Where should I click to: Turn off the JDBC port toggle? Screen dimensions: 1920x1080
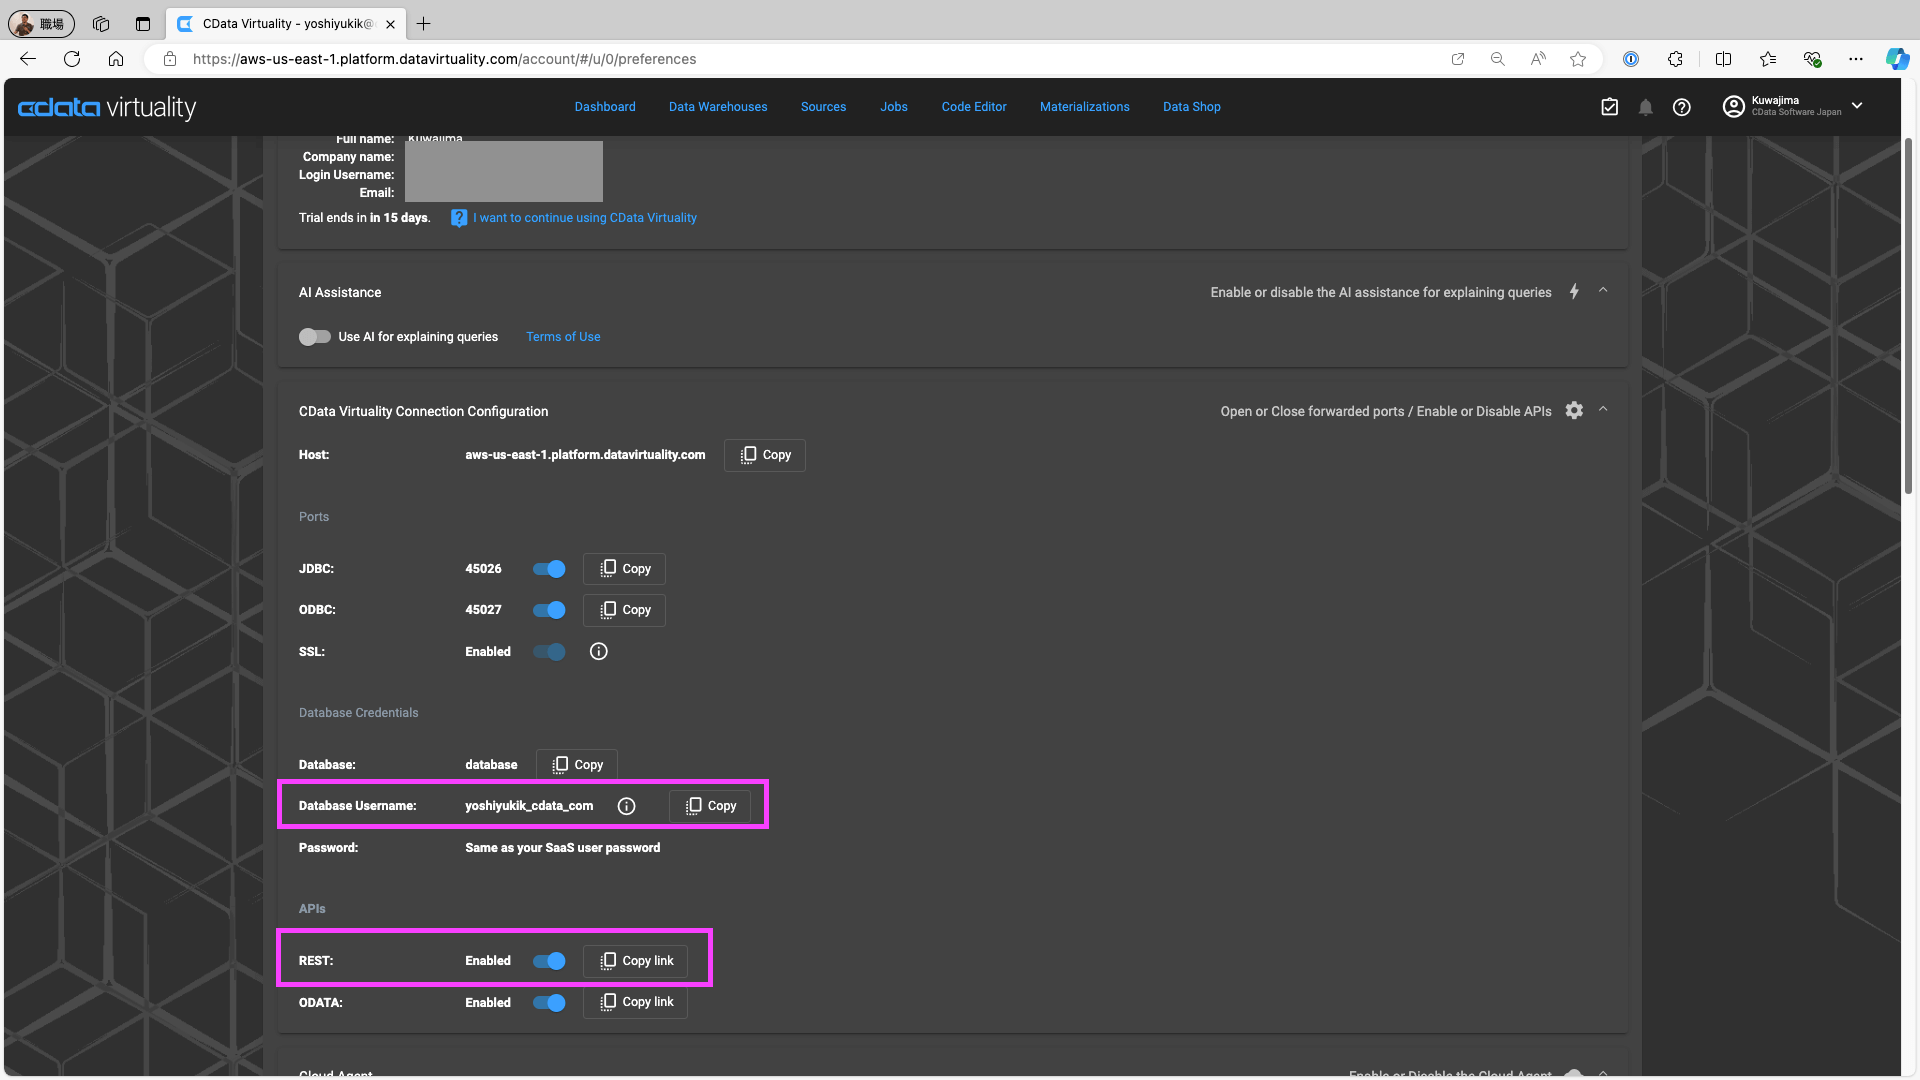[548, 568]
